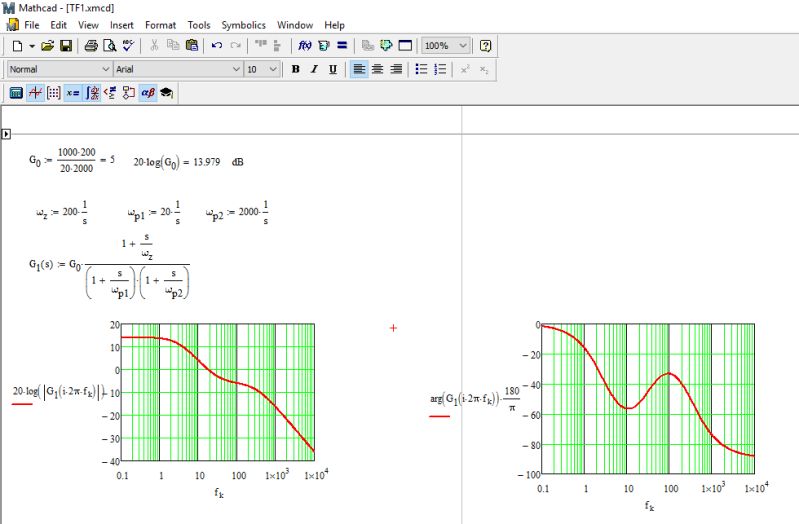Select the ωp1 := 20 definition

coord(154,213)
